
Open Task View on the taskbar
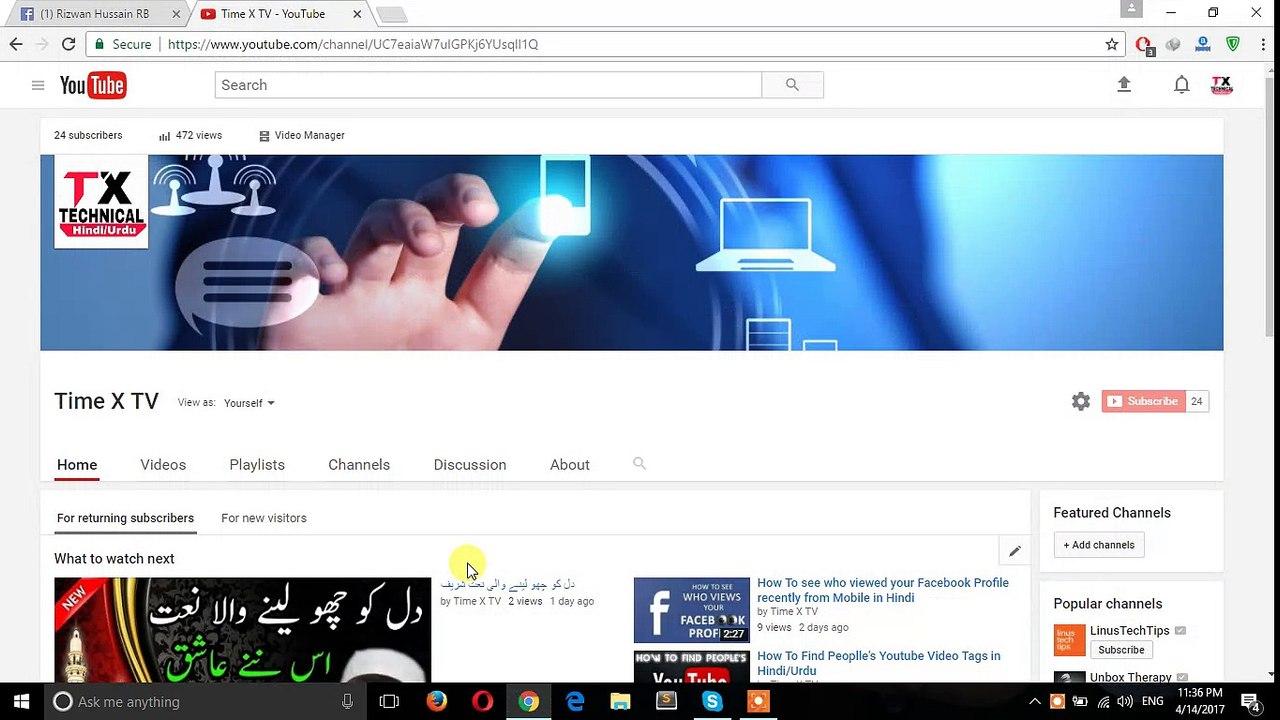(x=389, y=701)
